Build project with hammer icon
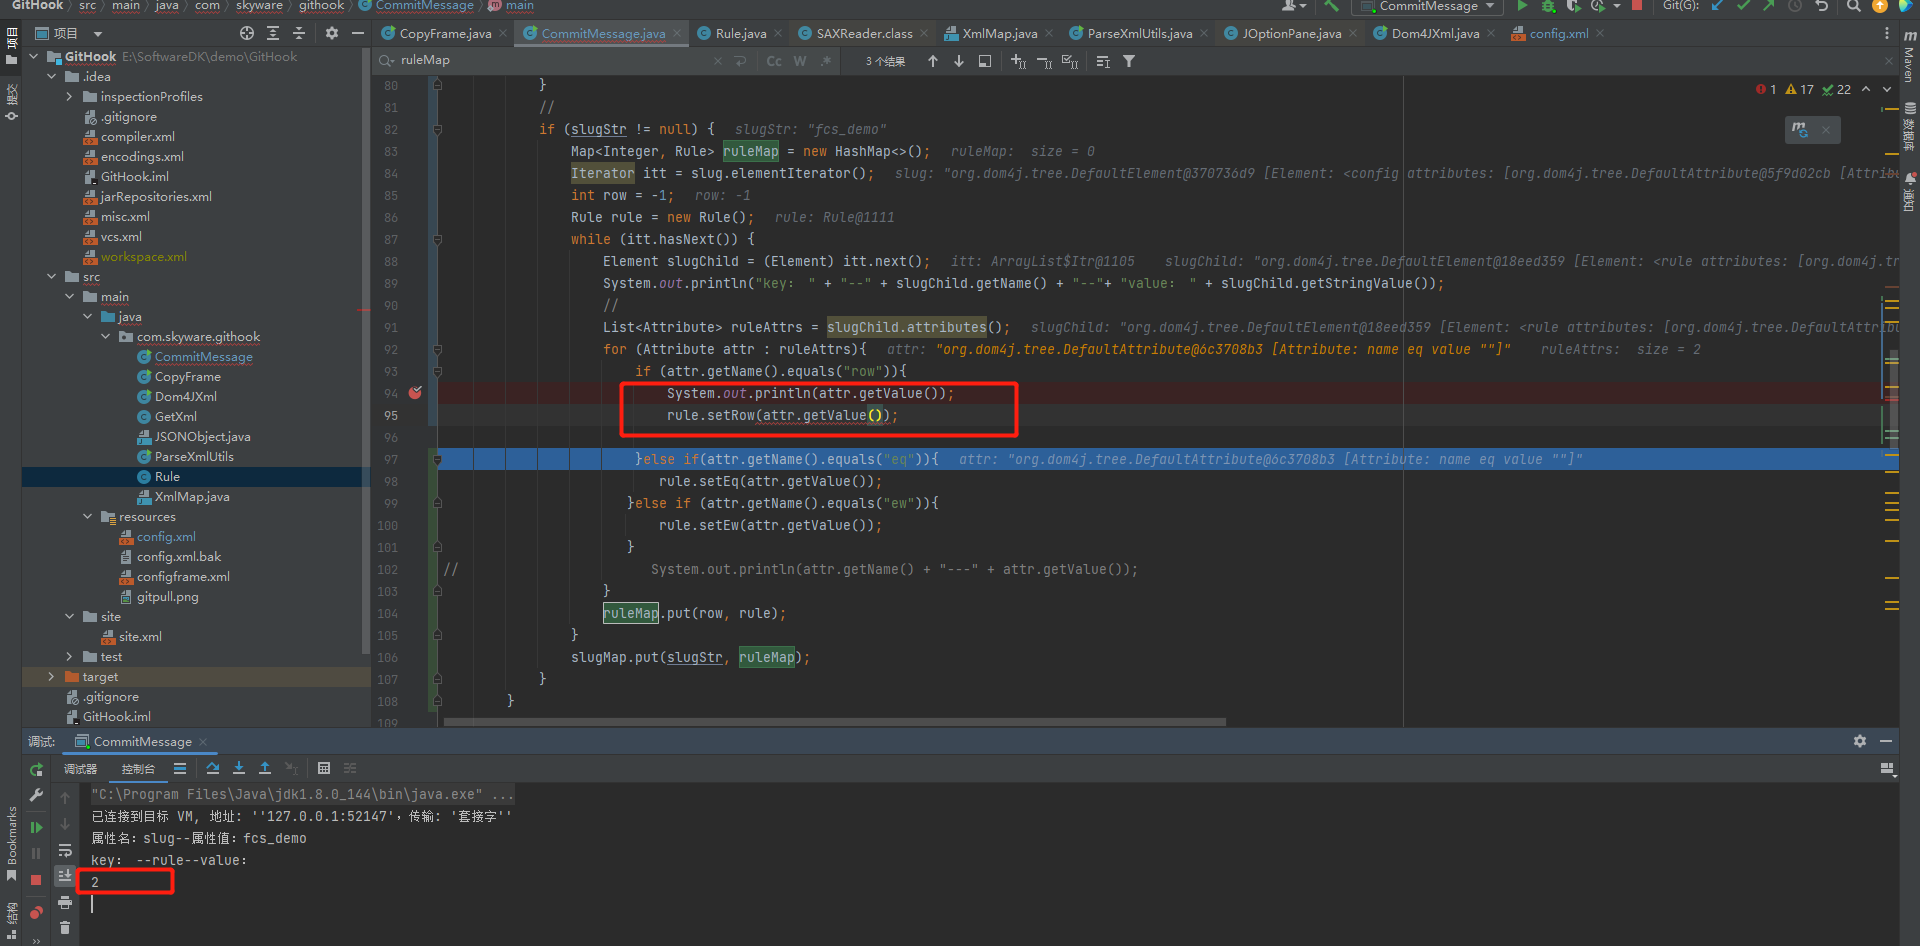Image resolution: width=1920 pixels, height=946 pixels. 1331,6
